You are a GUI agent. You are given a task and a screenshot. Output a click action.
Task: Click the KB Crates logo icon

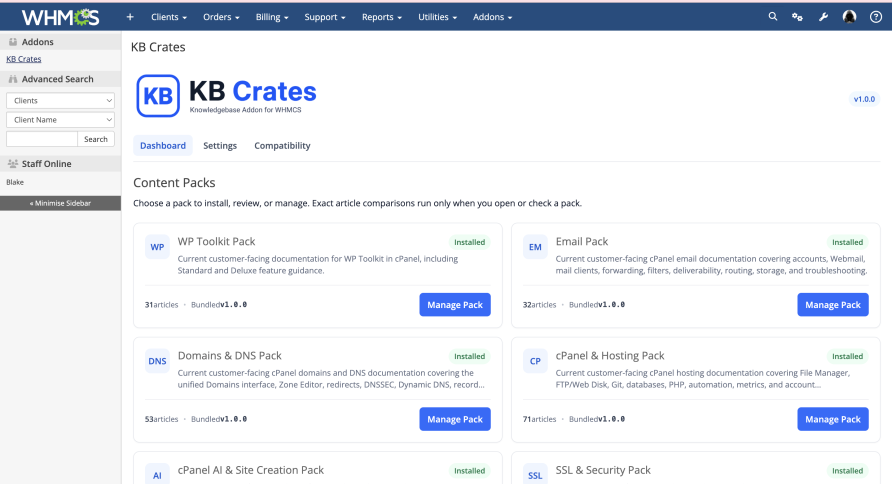158,96
